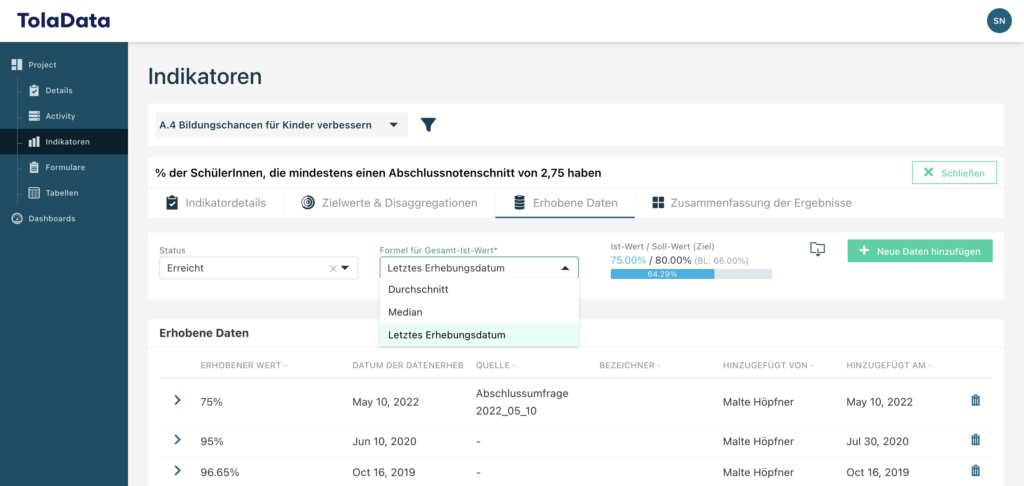Open Project in the sidebar
The image size is (1024, 486).
point(42,65)
